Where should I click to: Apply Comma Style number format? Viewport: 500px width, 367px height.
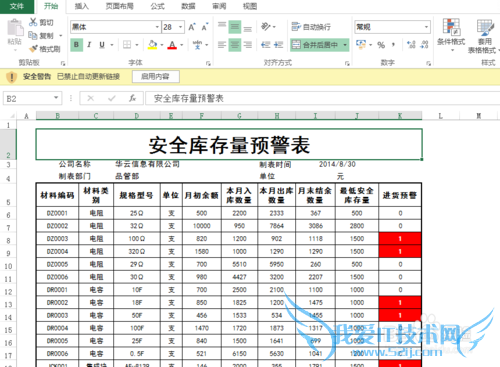pyautogui.click(x=394, y=45)
